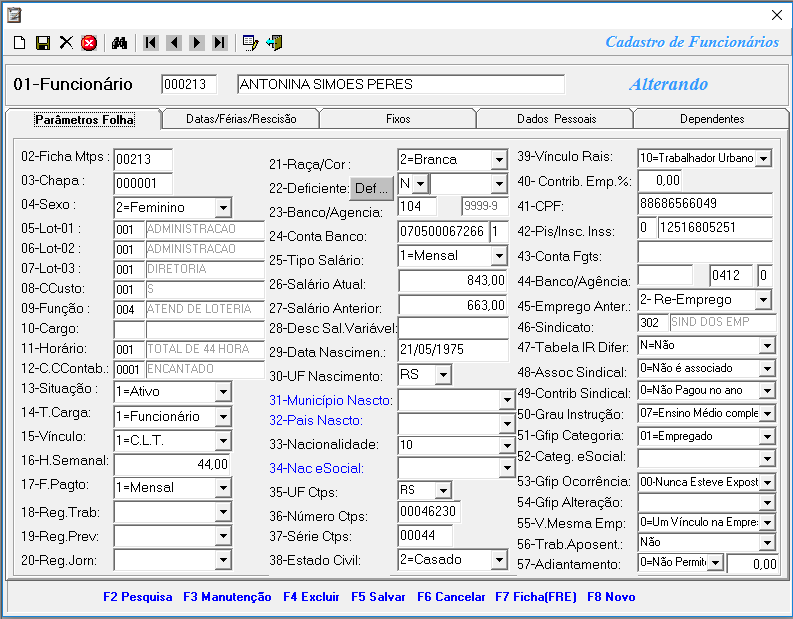Expand the 13-Situação combo box
793x619 pixels.
coord(222,391)
